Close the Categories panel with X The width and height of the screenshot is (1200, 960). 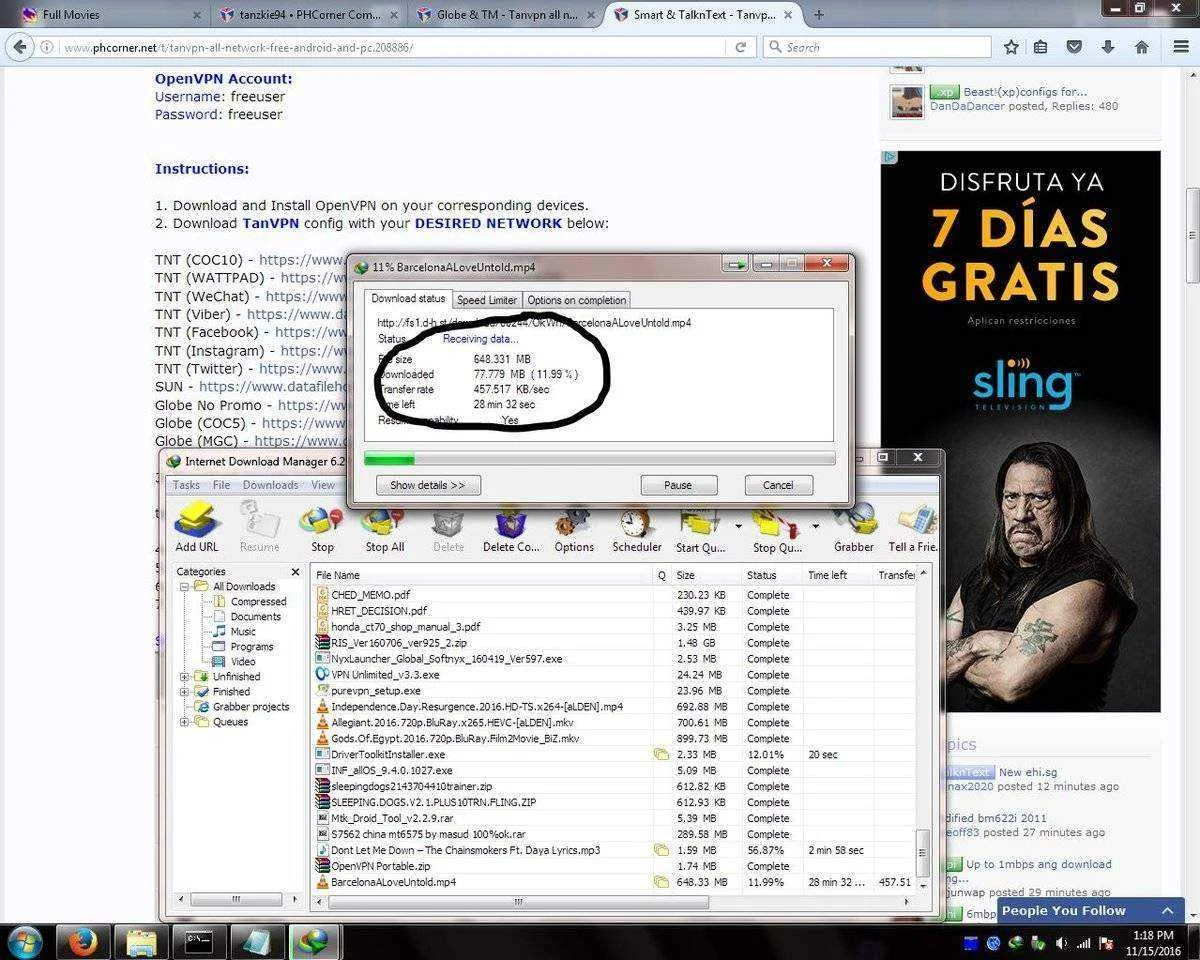(295, 572)
